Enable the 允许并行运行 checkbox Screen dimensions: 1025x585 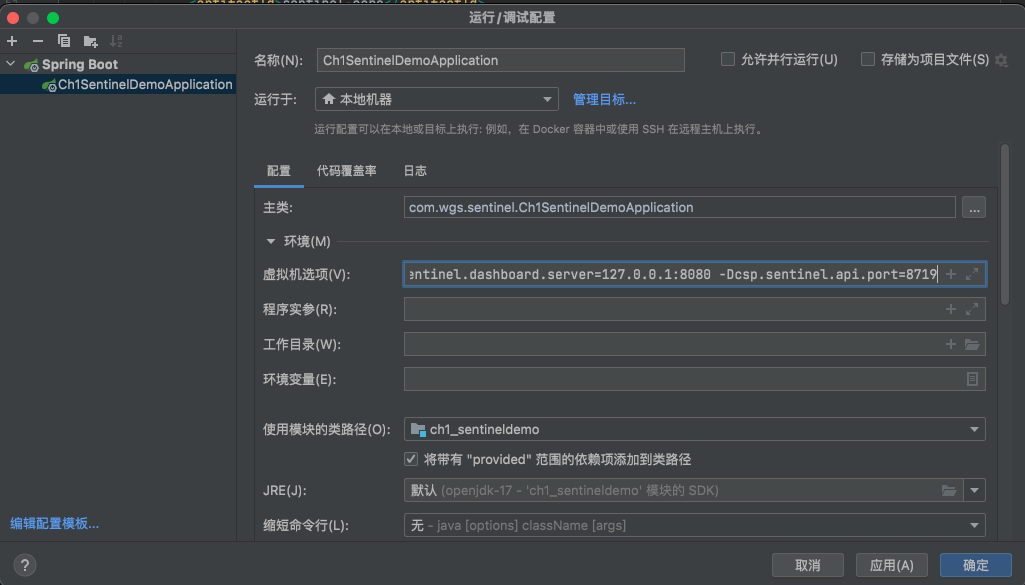728,60
